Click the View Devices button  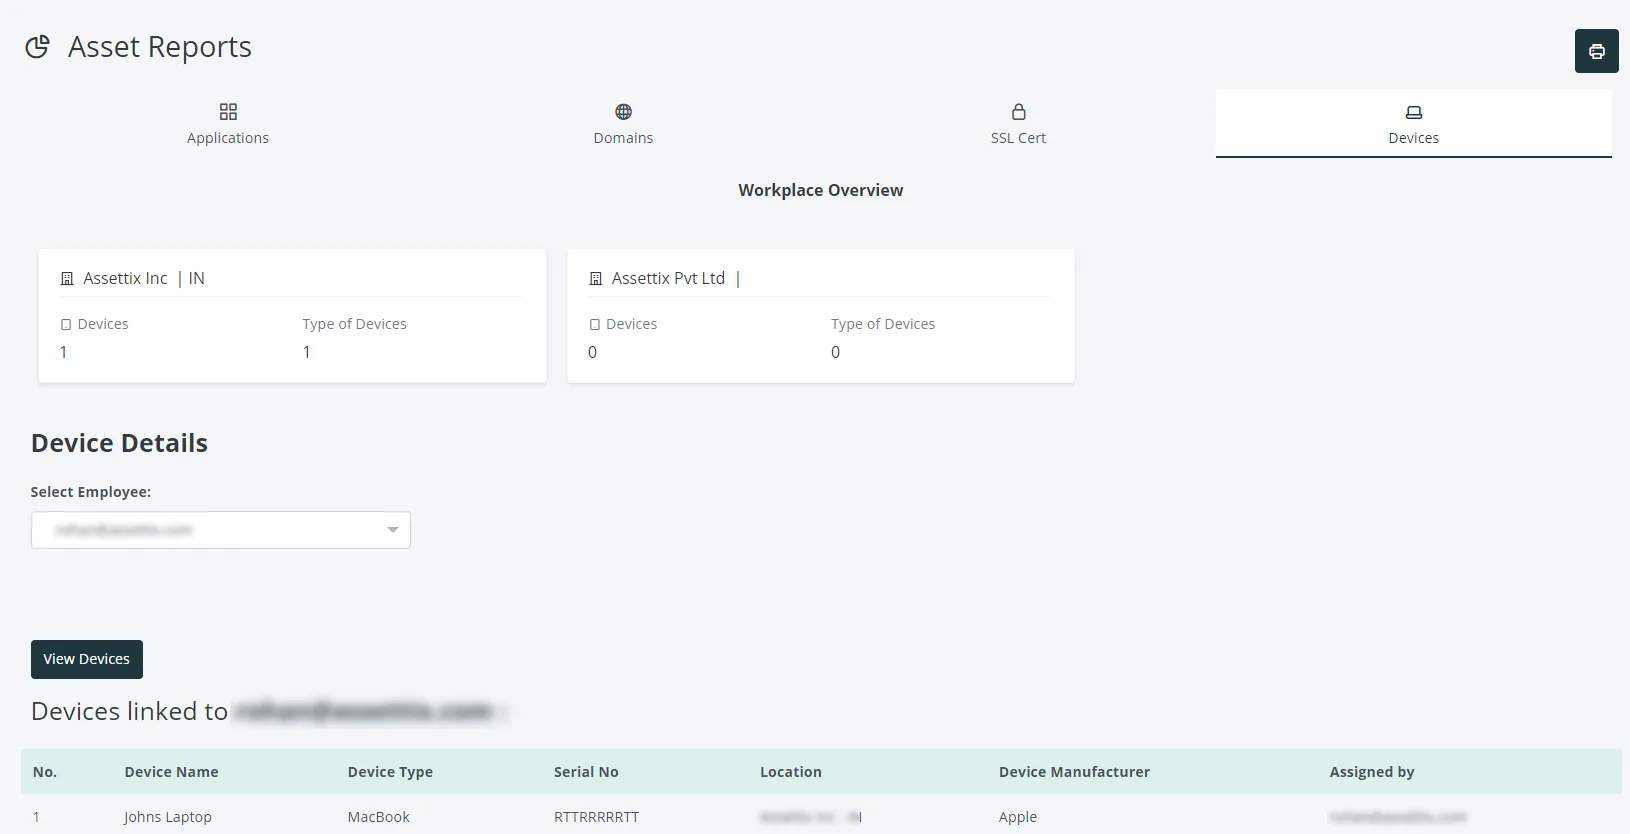[x=87, y=659]
